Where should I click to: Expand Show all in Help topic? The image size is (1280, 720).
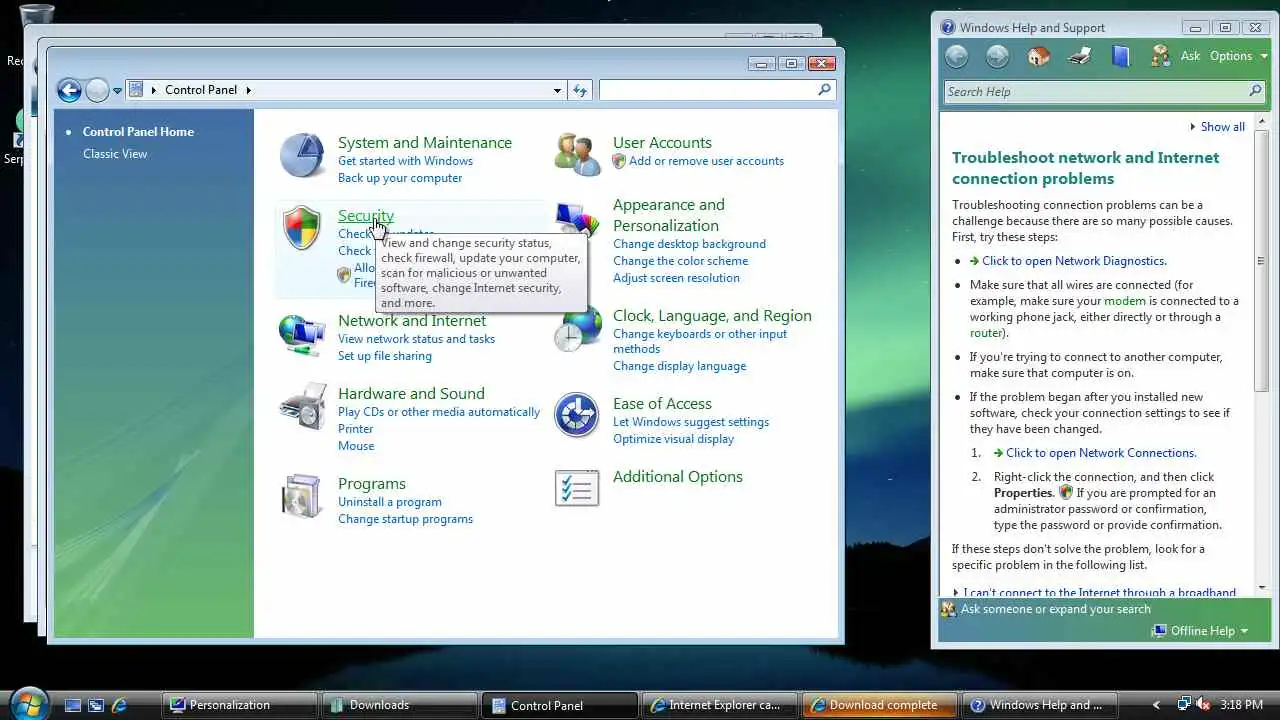point(1217,127)
